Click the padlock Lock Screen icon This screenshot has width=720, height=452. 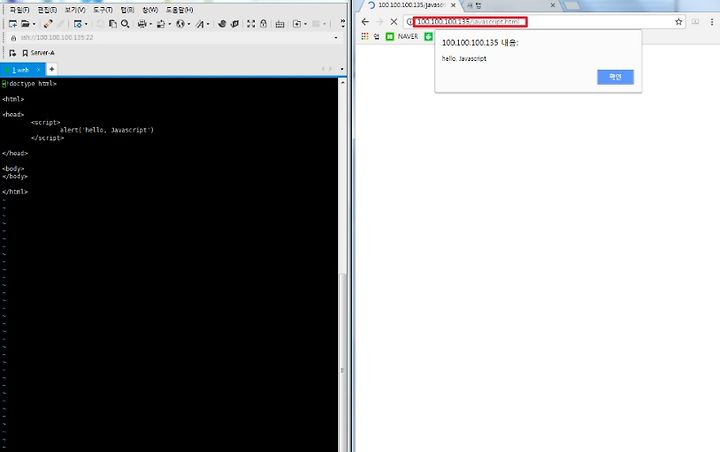[x=264, y=24]
